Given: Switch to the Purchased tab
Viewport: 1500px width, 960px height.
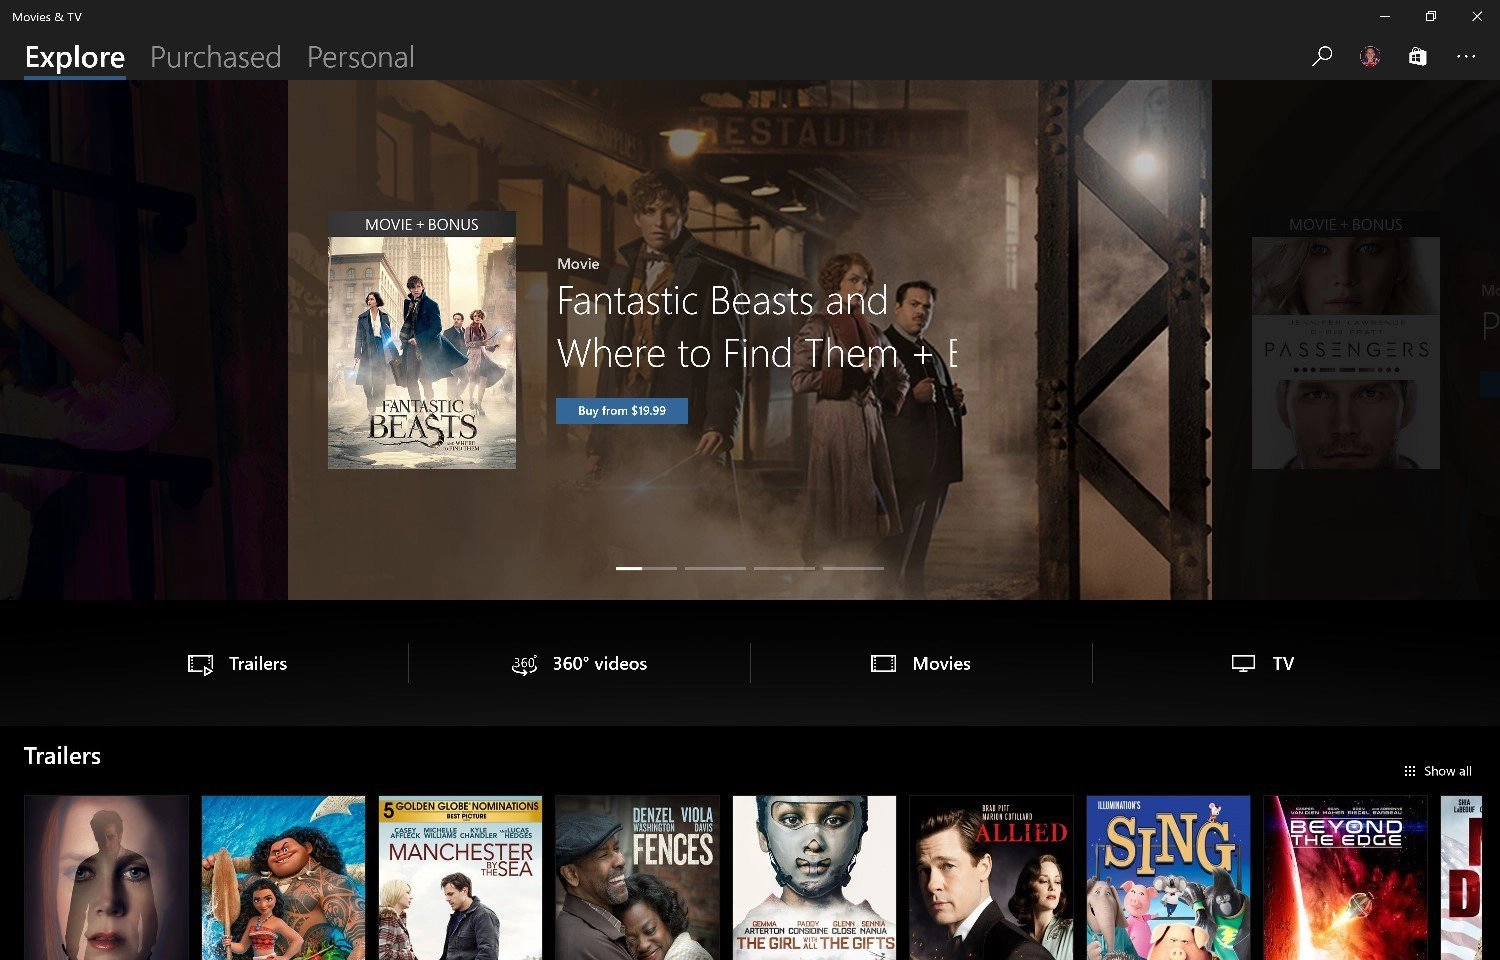Looking at the screenshot, I should [216, 57].
